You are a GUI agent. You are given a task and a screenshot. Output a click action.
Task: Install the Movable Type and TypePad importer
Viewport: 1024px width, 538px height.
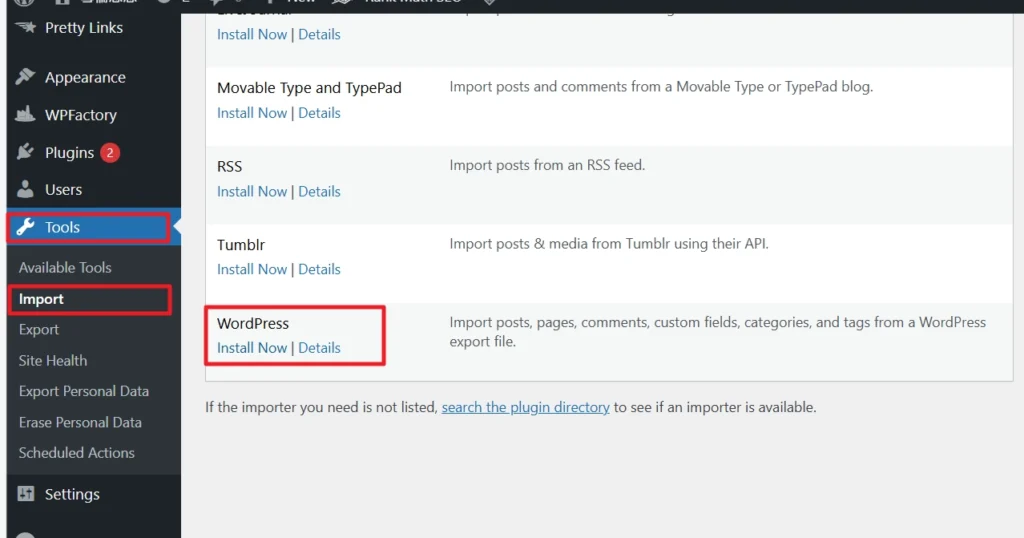click(x=252, y=113)
